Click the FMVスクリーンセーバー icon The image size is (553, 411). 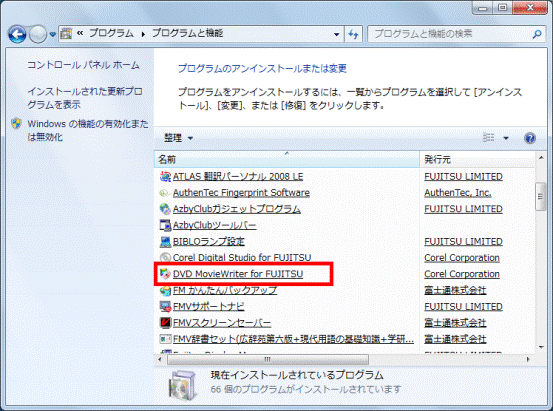coord(165,322)
